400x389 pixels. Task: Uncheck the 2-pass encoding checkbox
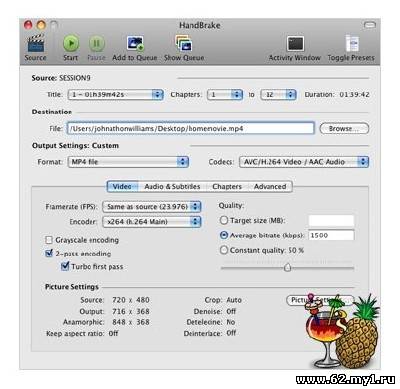[49, 253]
